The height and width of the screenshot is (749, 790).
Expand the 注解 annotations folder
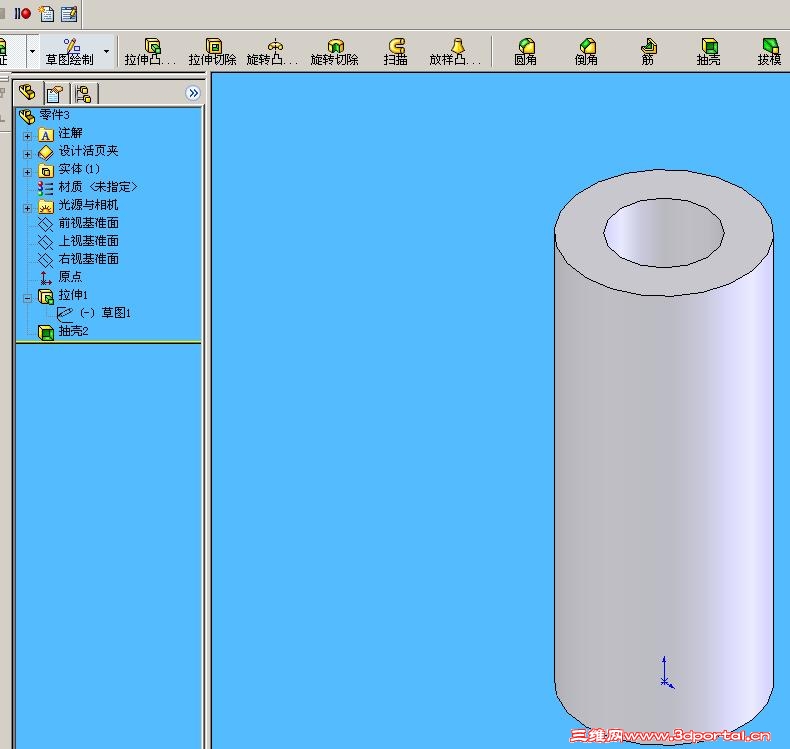coord(27,136)
